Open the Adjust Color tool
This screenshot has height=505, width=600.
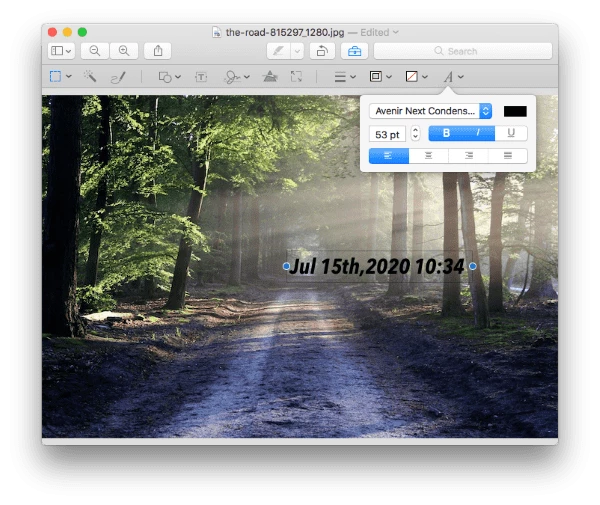[270, 77]
